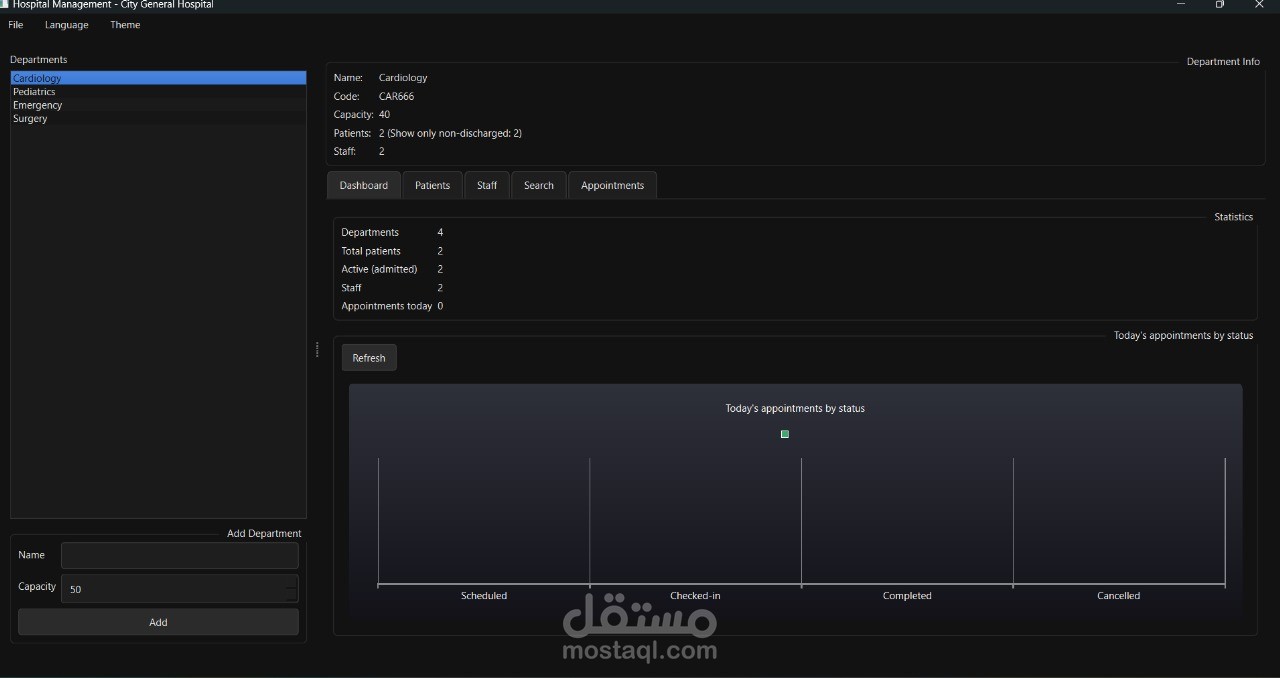Close the Hospital Management window
1280x678 pixels.
(1259, 4)
